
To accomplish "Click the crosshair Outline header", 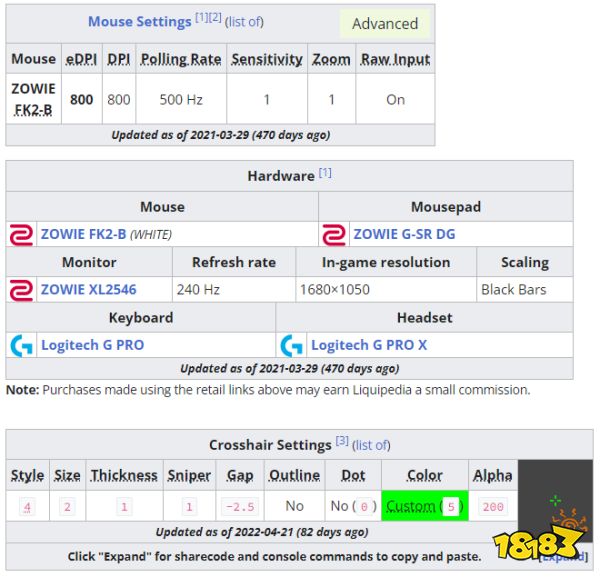I will click(294, 476).
